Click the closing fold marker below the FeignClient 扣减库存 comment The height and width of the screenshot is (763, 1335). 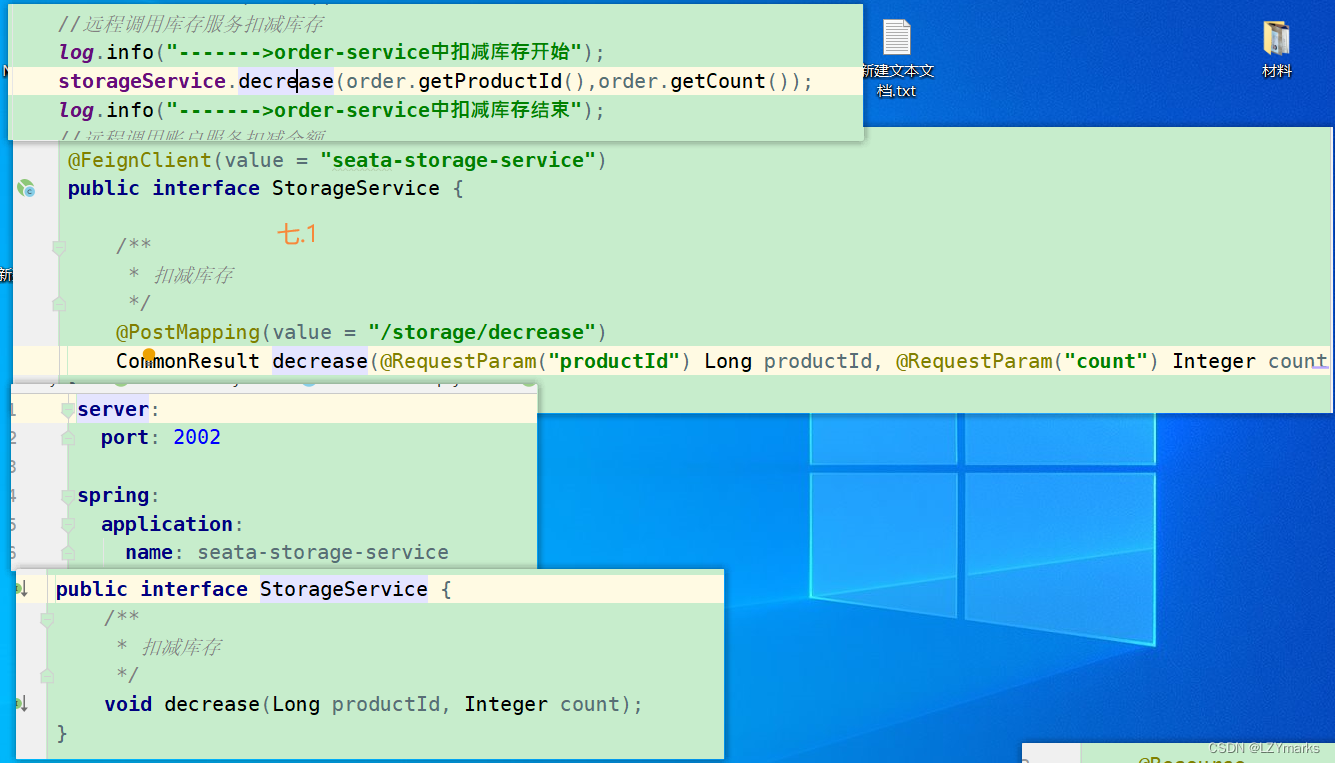tap(59, 303)
